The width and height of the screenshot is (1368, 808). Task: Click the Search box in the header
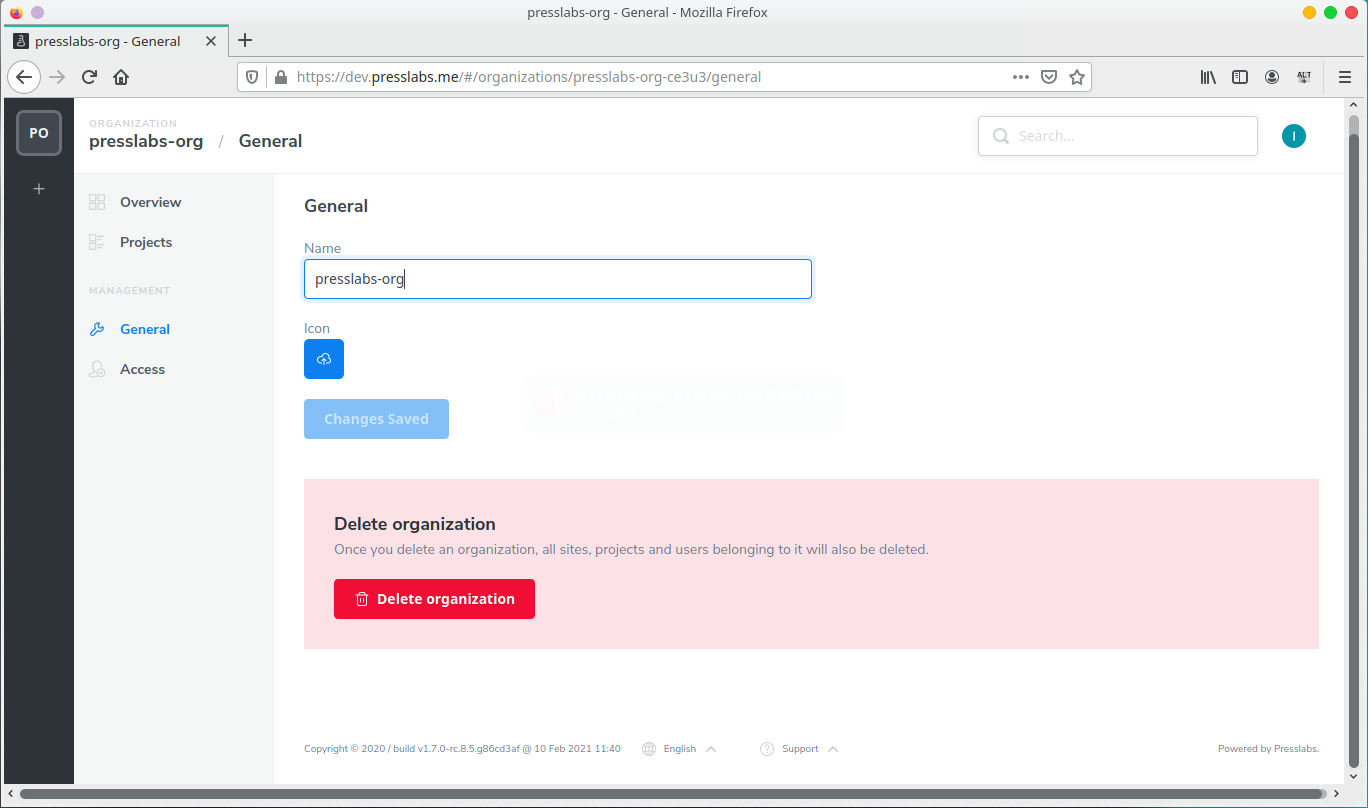[x=1117, y=136]
